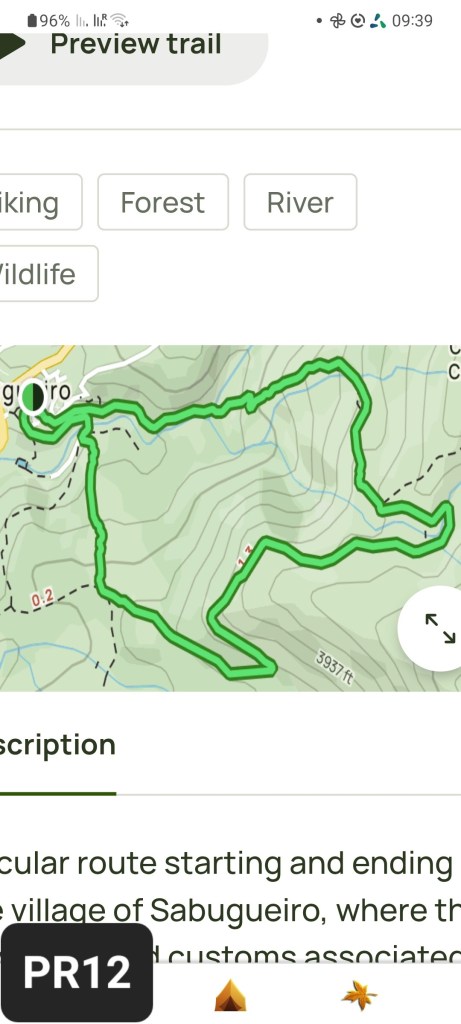Expand the trail map to fullscreen

(x=440, y=628)
